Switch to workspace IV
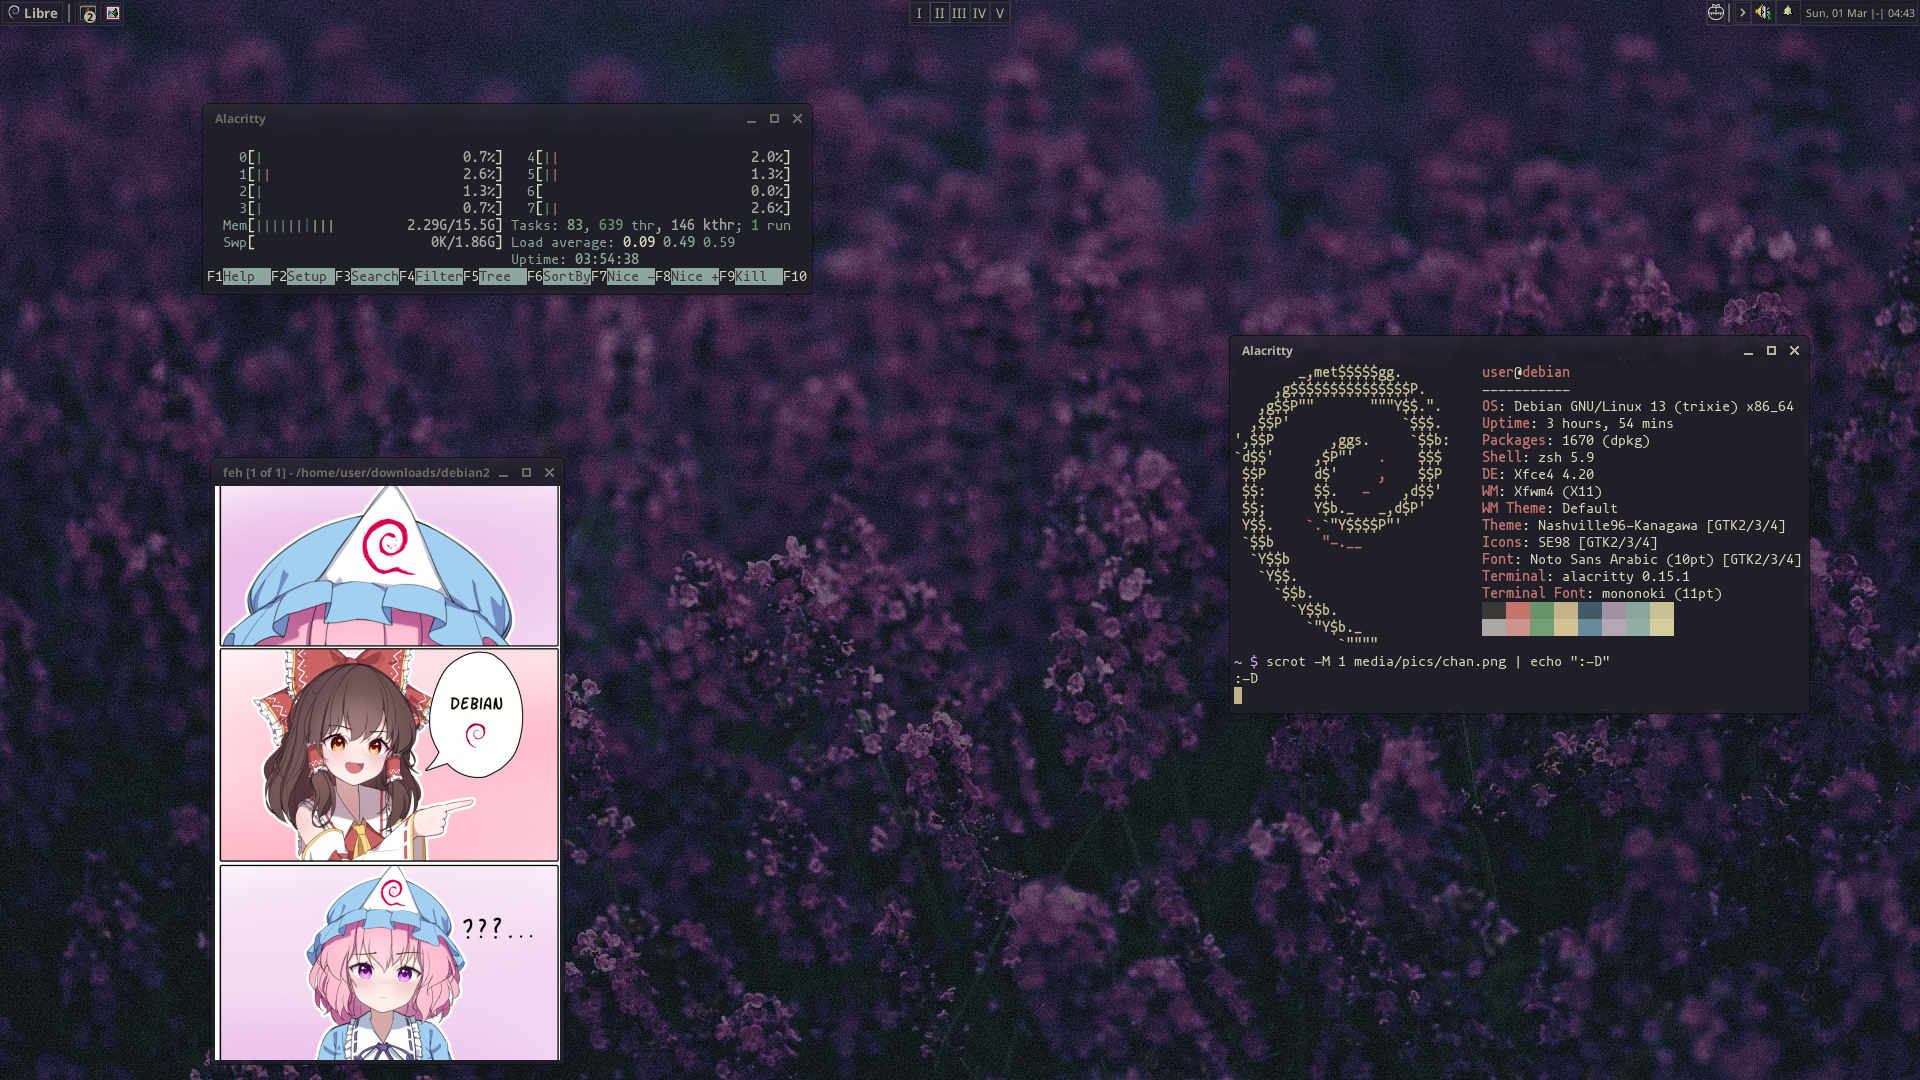Viewport: 1920px width, 1080px height. coord(979,13)
